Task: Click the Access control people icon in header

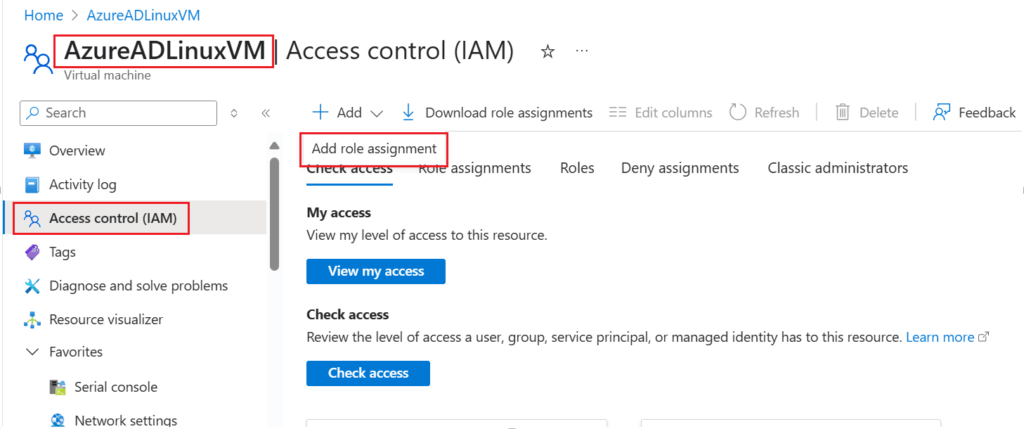Action: [x=37, y=59]
